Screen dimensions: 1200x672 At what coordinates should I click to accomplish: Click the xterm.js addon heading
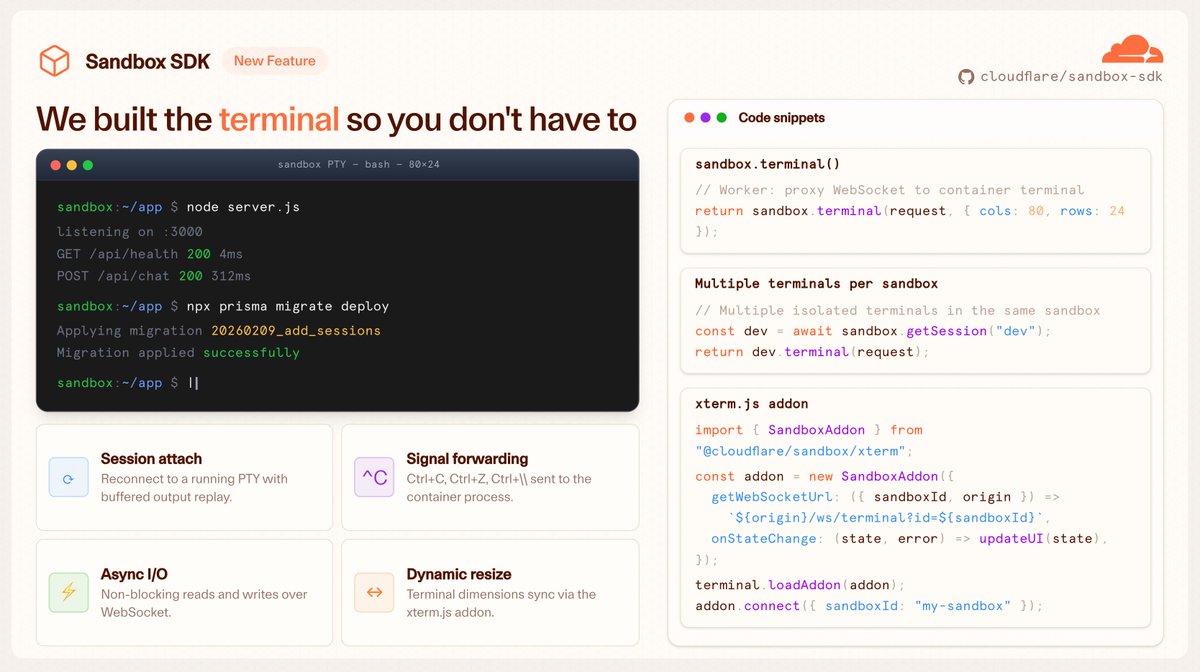click(752, 404)
